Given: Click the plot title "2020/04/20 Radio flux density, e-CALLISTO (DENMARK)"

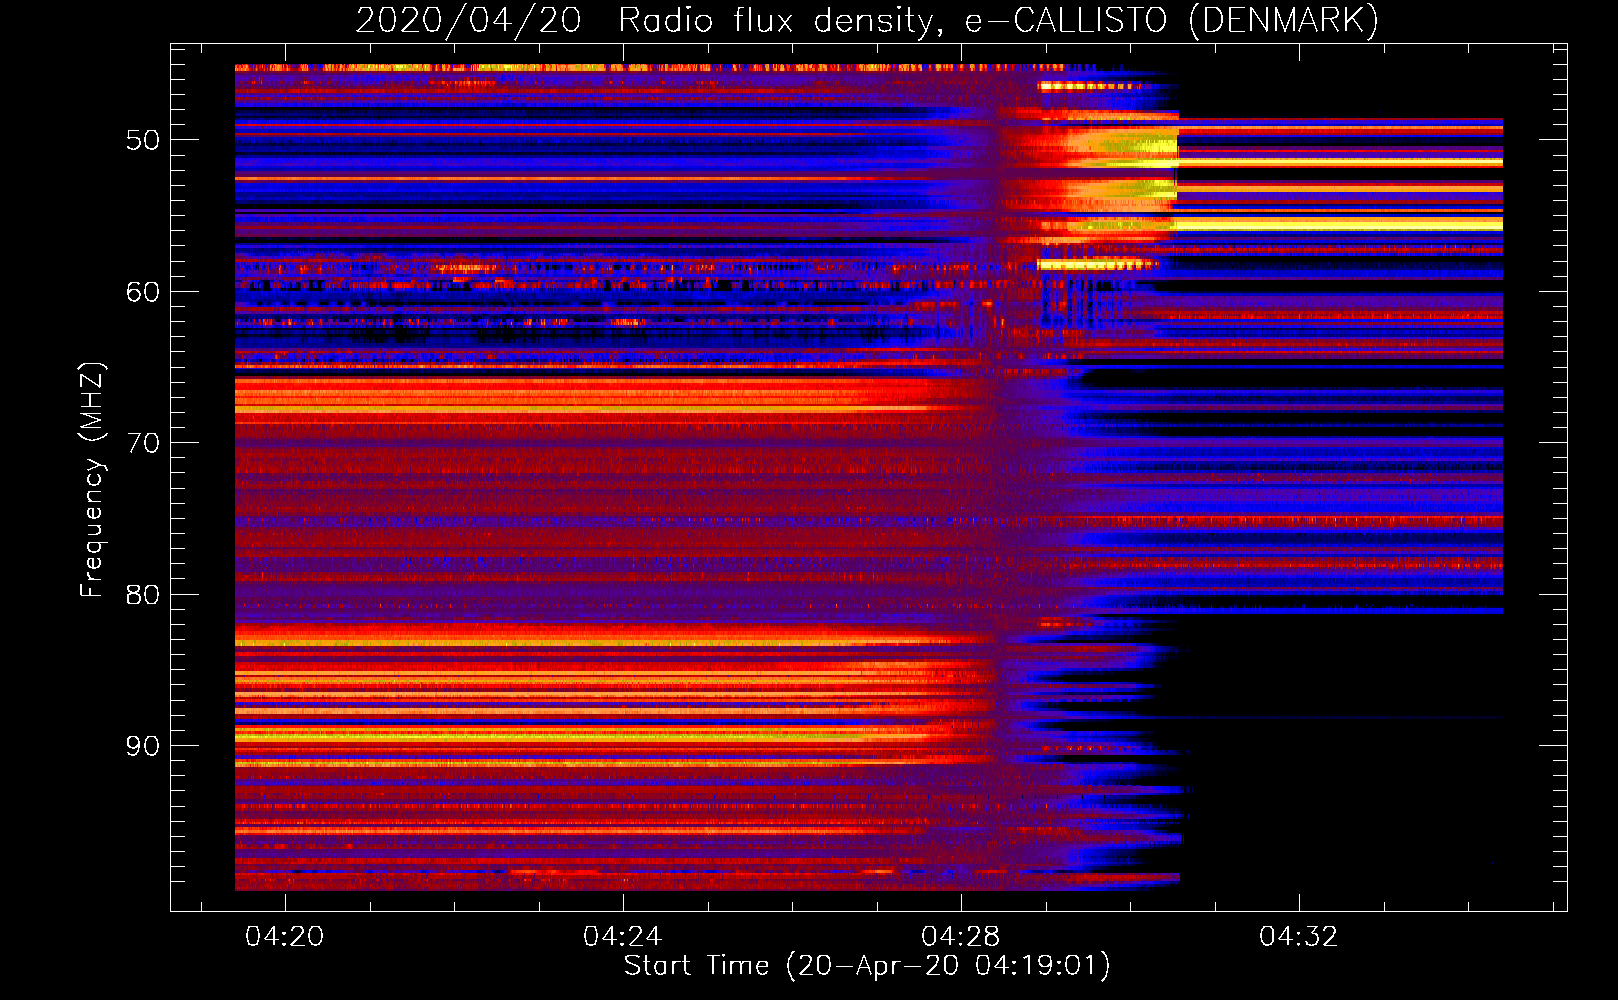Looking at the screenshot, I should (x=867, y=21).
